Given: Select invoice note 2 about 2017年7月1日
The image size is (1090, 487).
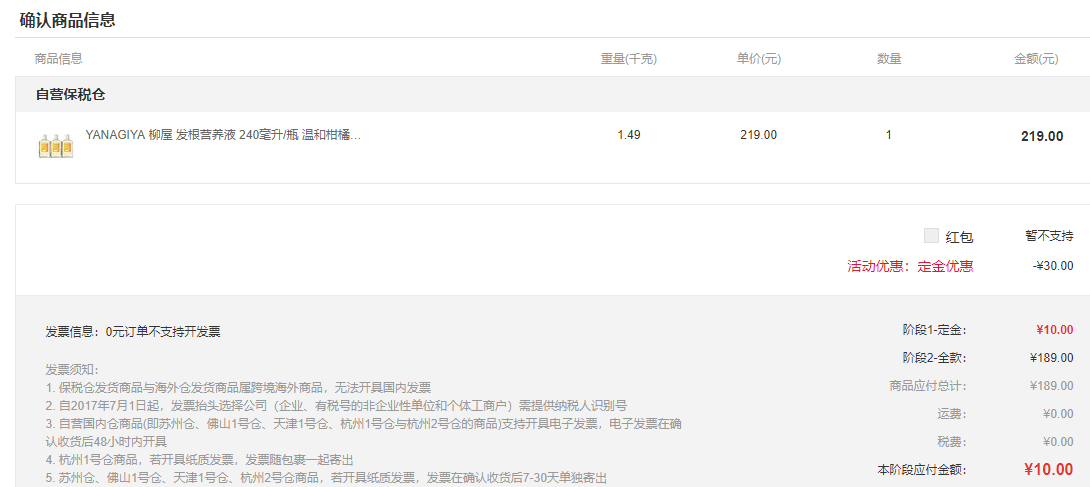Looking at the screenshot, I should (x=336, y=405).
